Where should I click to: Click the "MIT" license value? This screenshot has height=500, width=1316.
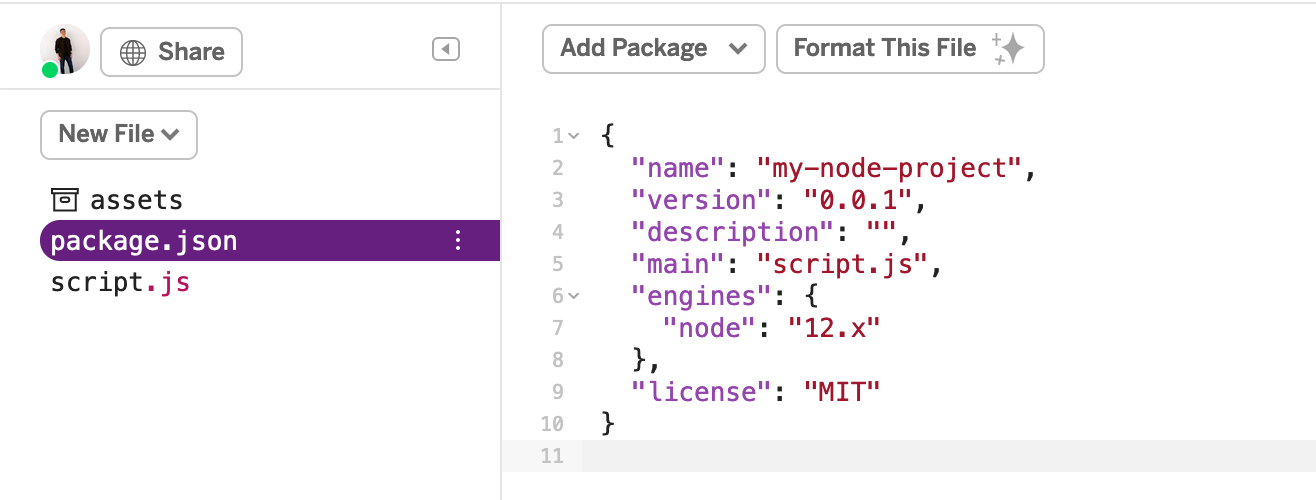tap(841, 392)
